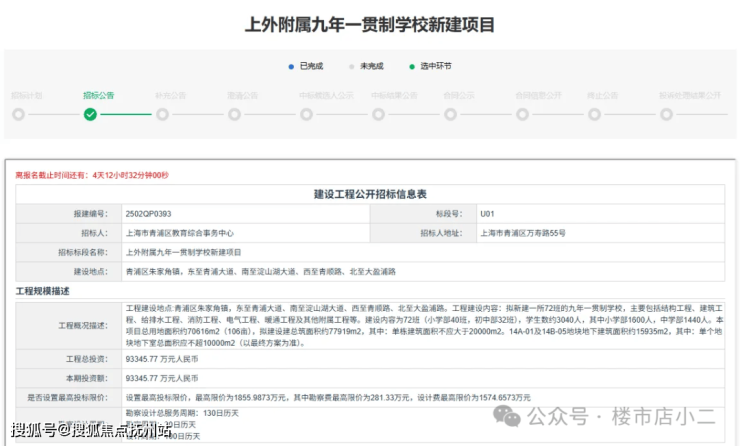Screen dimensions: 740x446
Task: Click the blue 已完成 legend dot
Action: click(x=290, y=66)
